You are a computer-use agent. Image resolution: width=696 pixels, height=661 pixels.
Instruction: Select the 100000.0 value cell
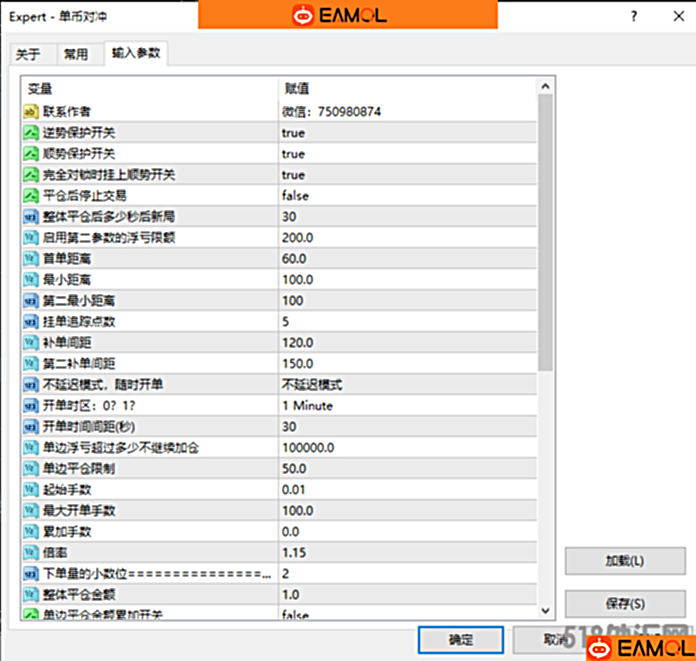pos(407,447)
